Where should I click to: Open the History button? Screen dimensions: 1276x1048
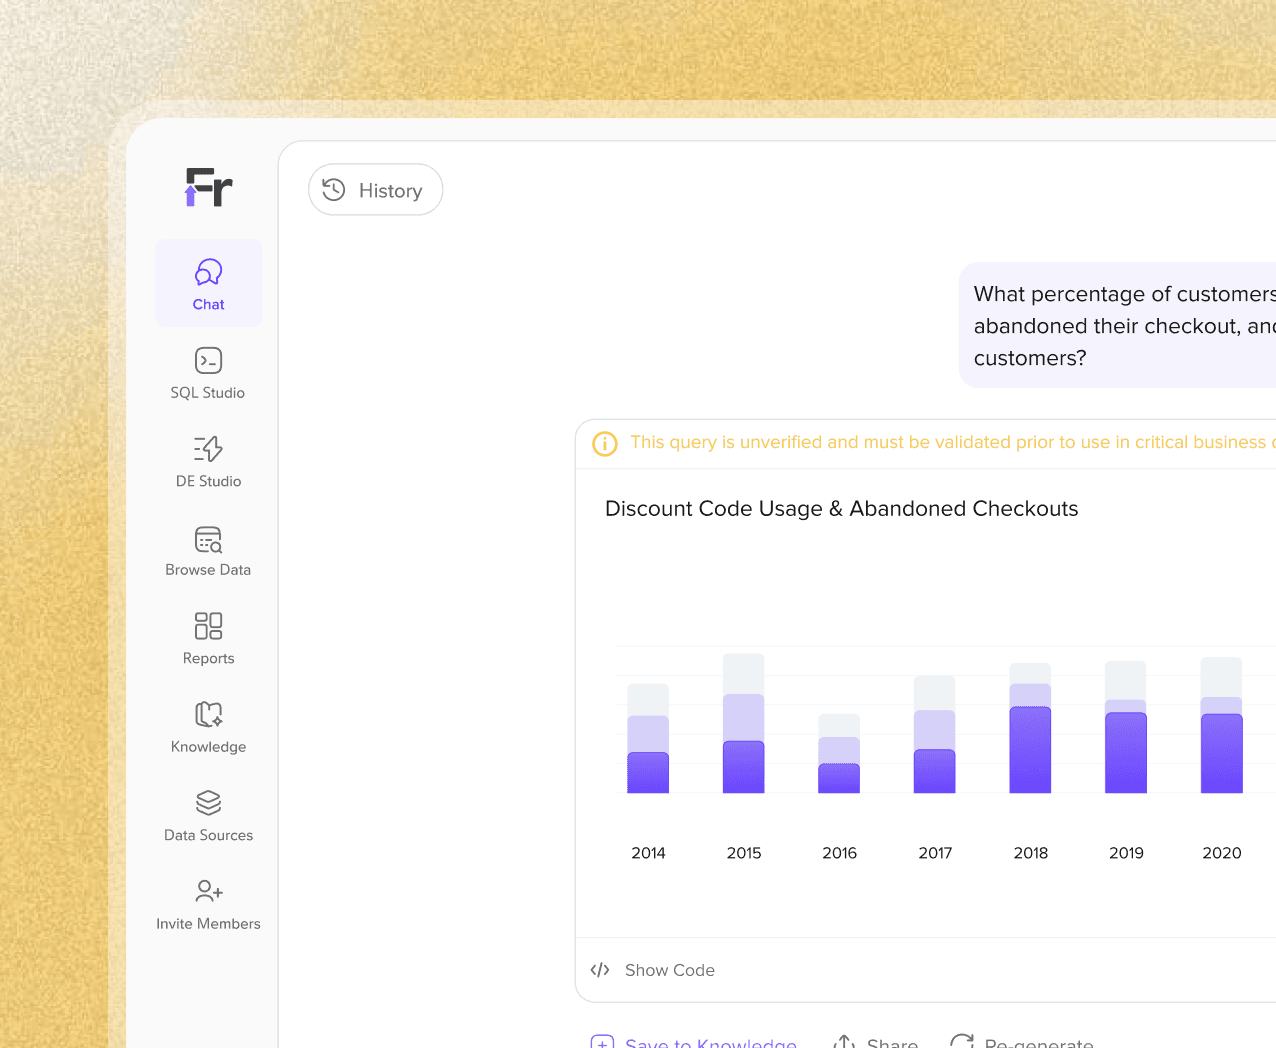[375, 190]
